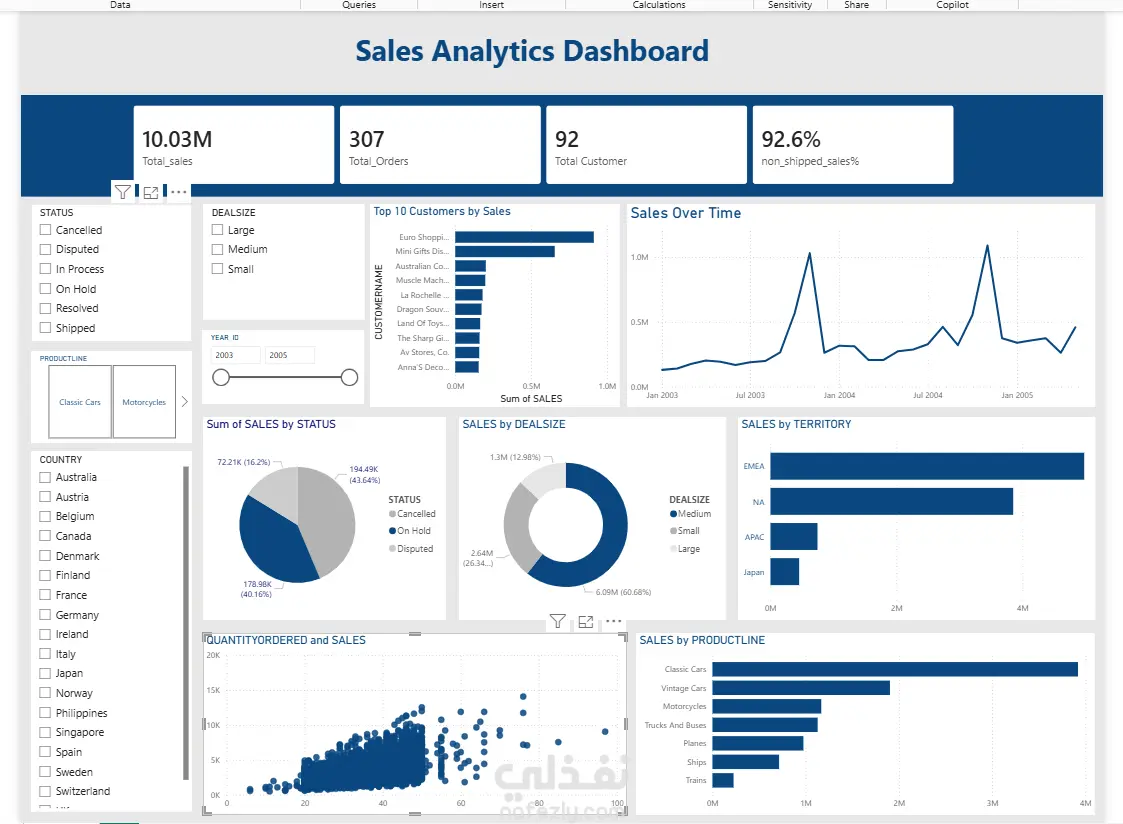Show more product lines with the right chevron
This screenshot has height=824, width=1123.
184,402
